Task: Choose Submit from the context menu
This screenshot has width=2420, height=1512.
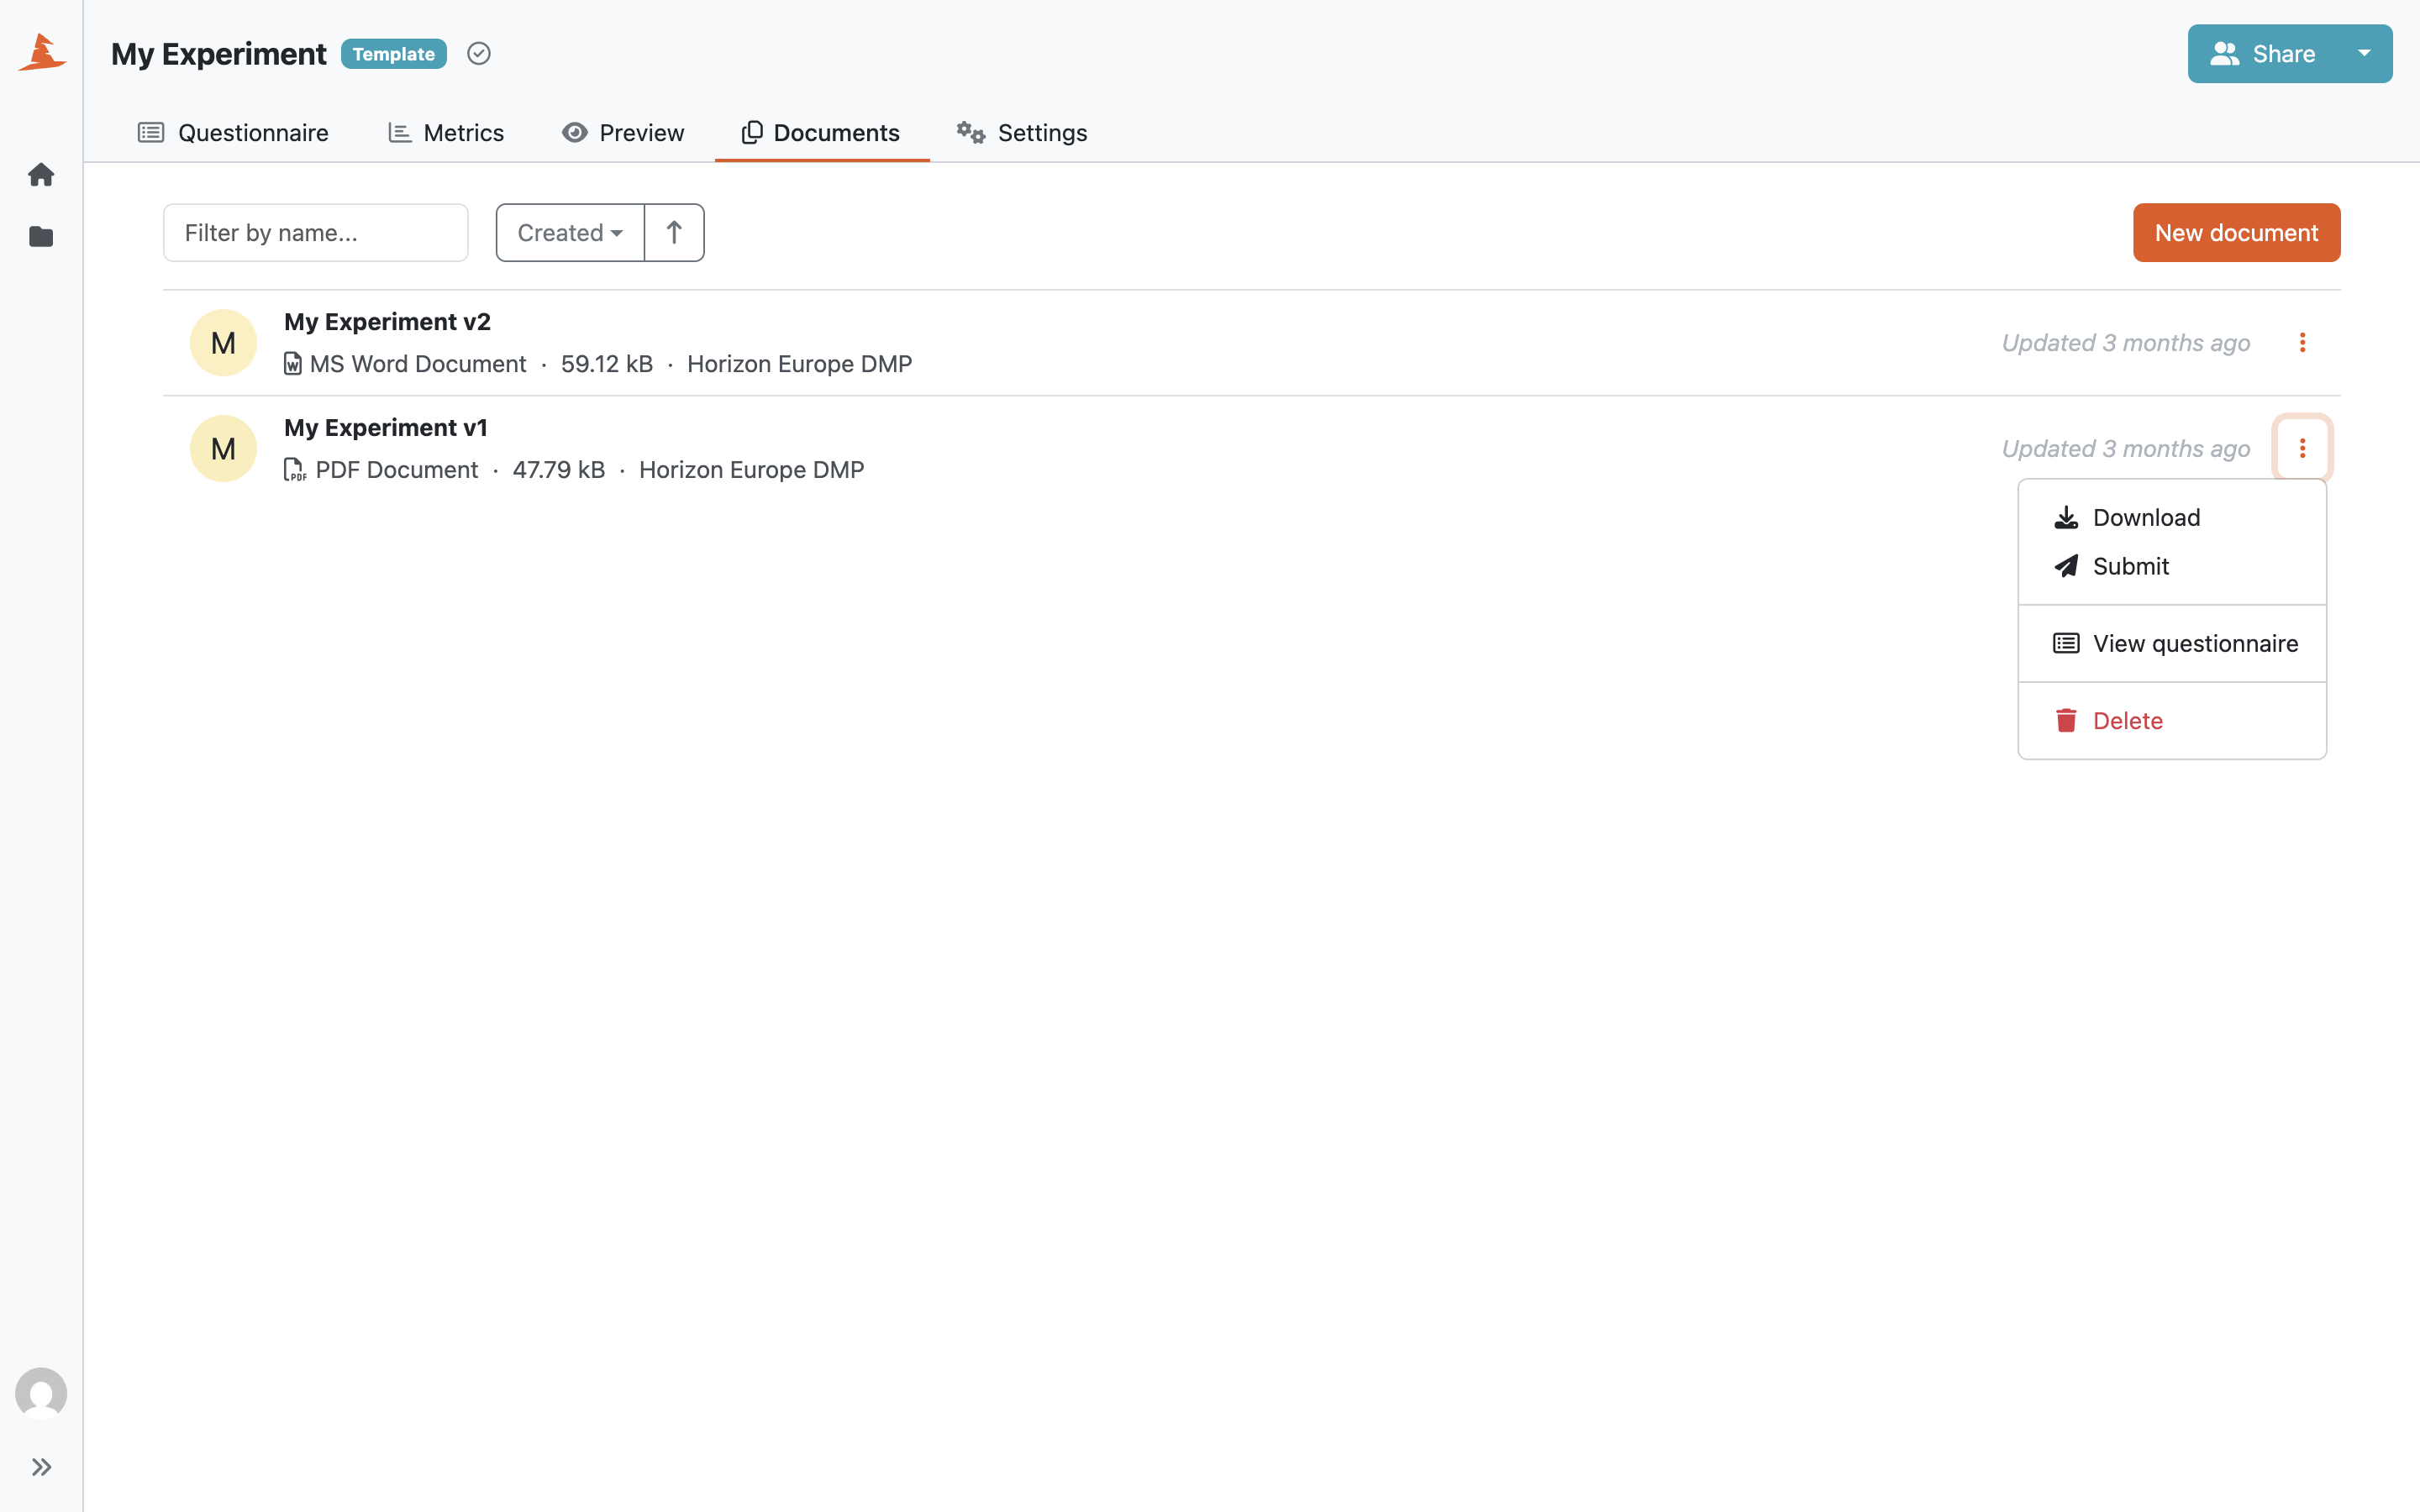Action: point(2172,566)
